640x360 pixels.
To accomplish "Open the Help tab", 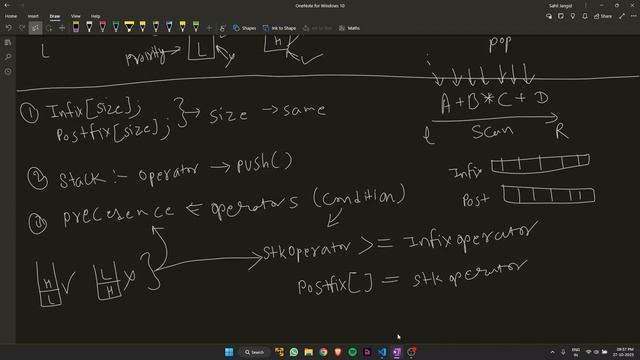I will coord(96,16).
